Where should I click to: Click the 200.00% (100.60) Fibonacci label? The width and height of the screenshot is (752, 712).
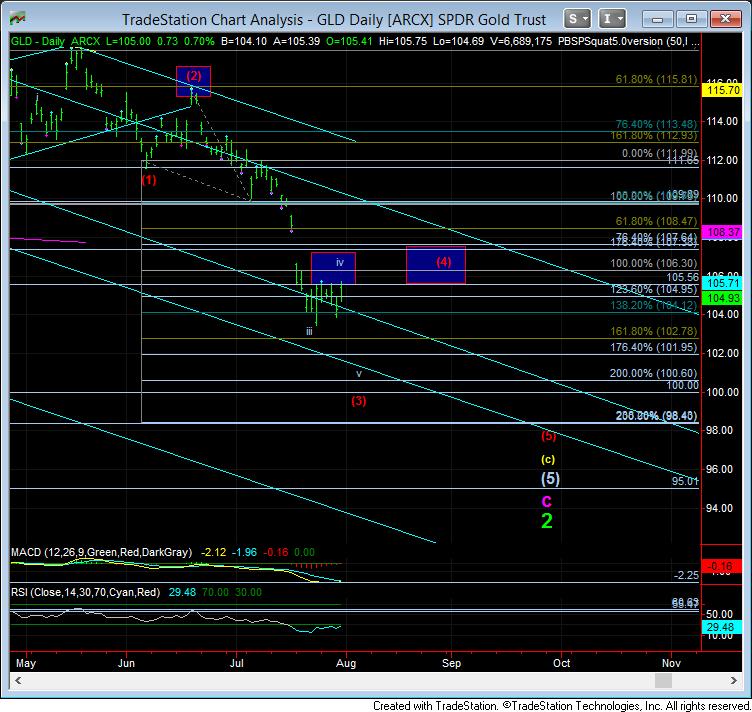pos(654,373)
